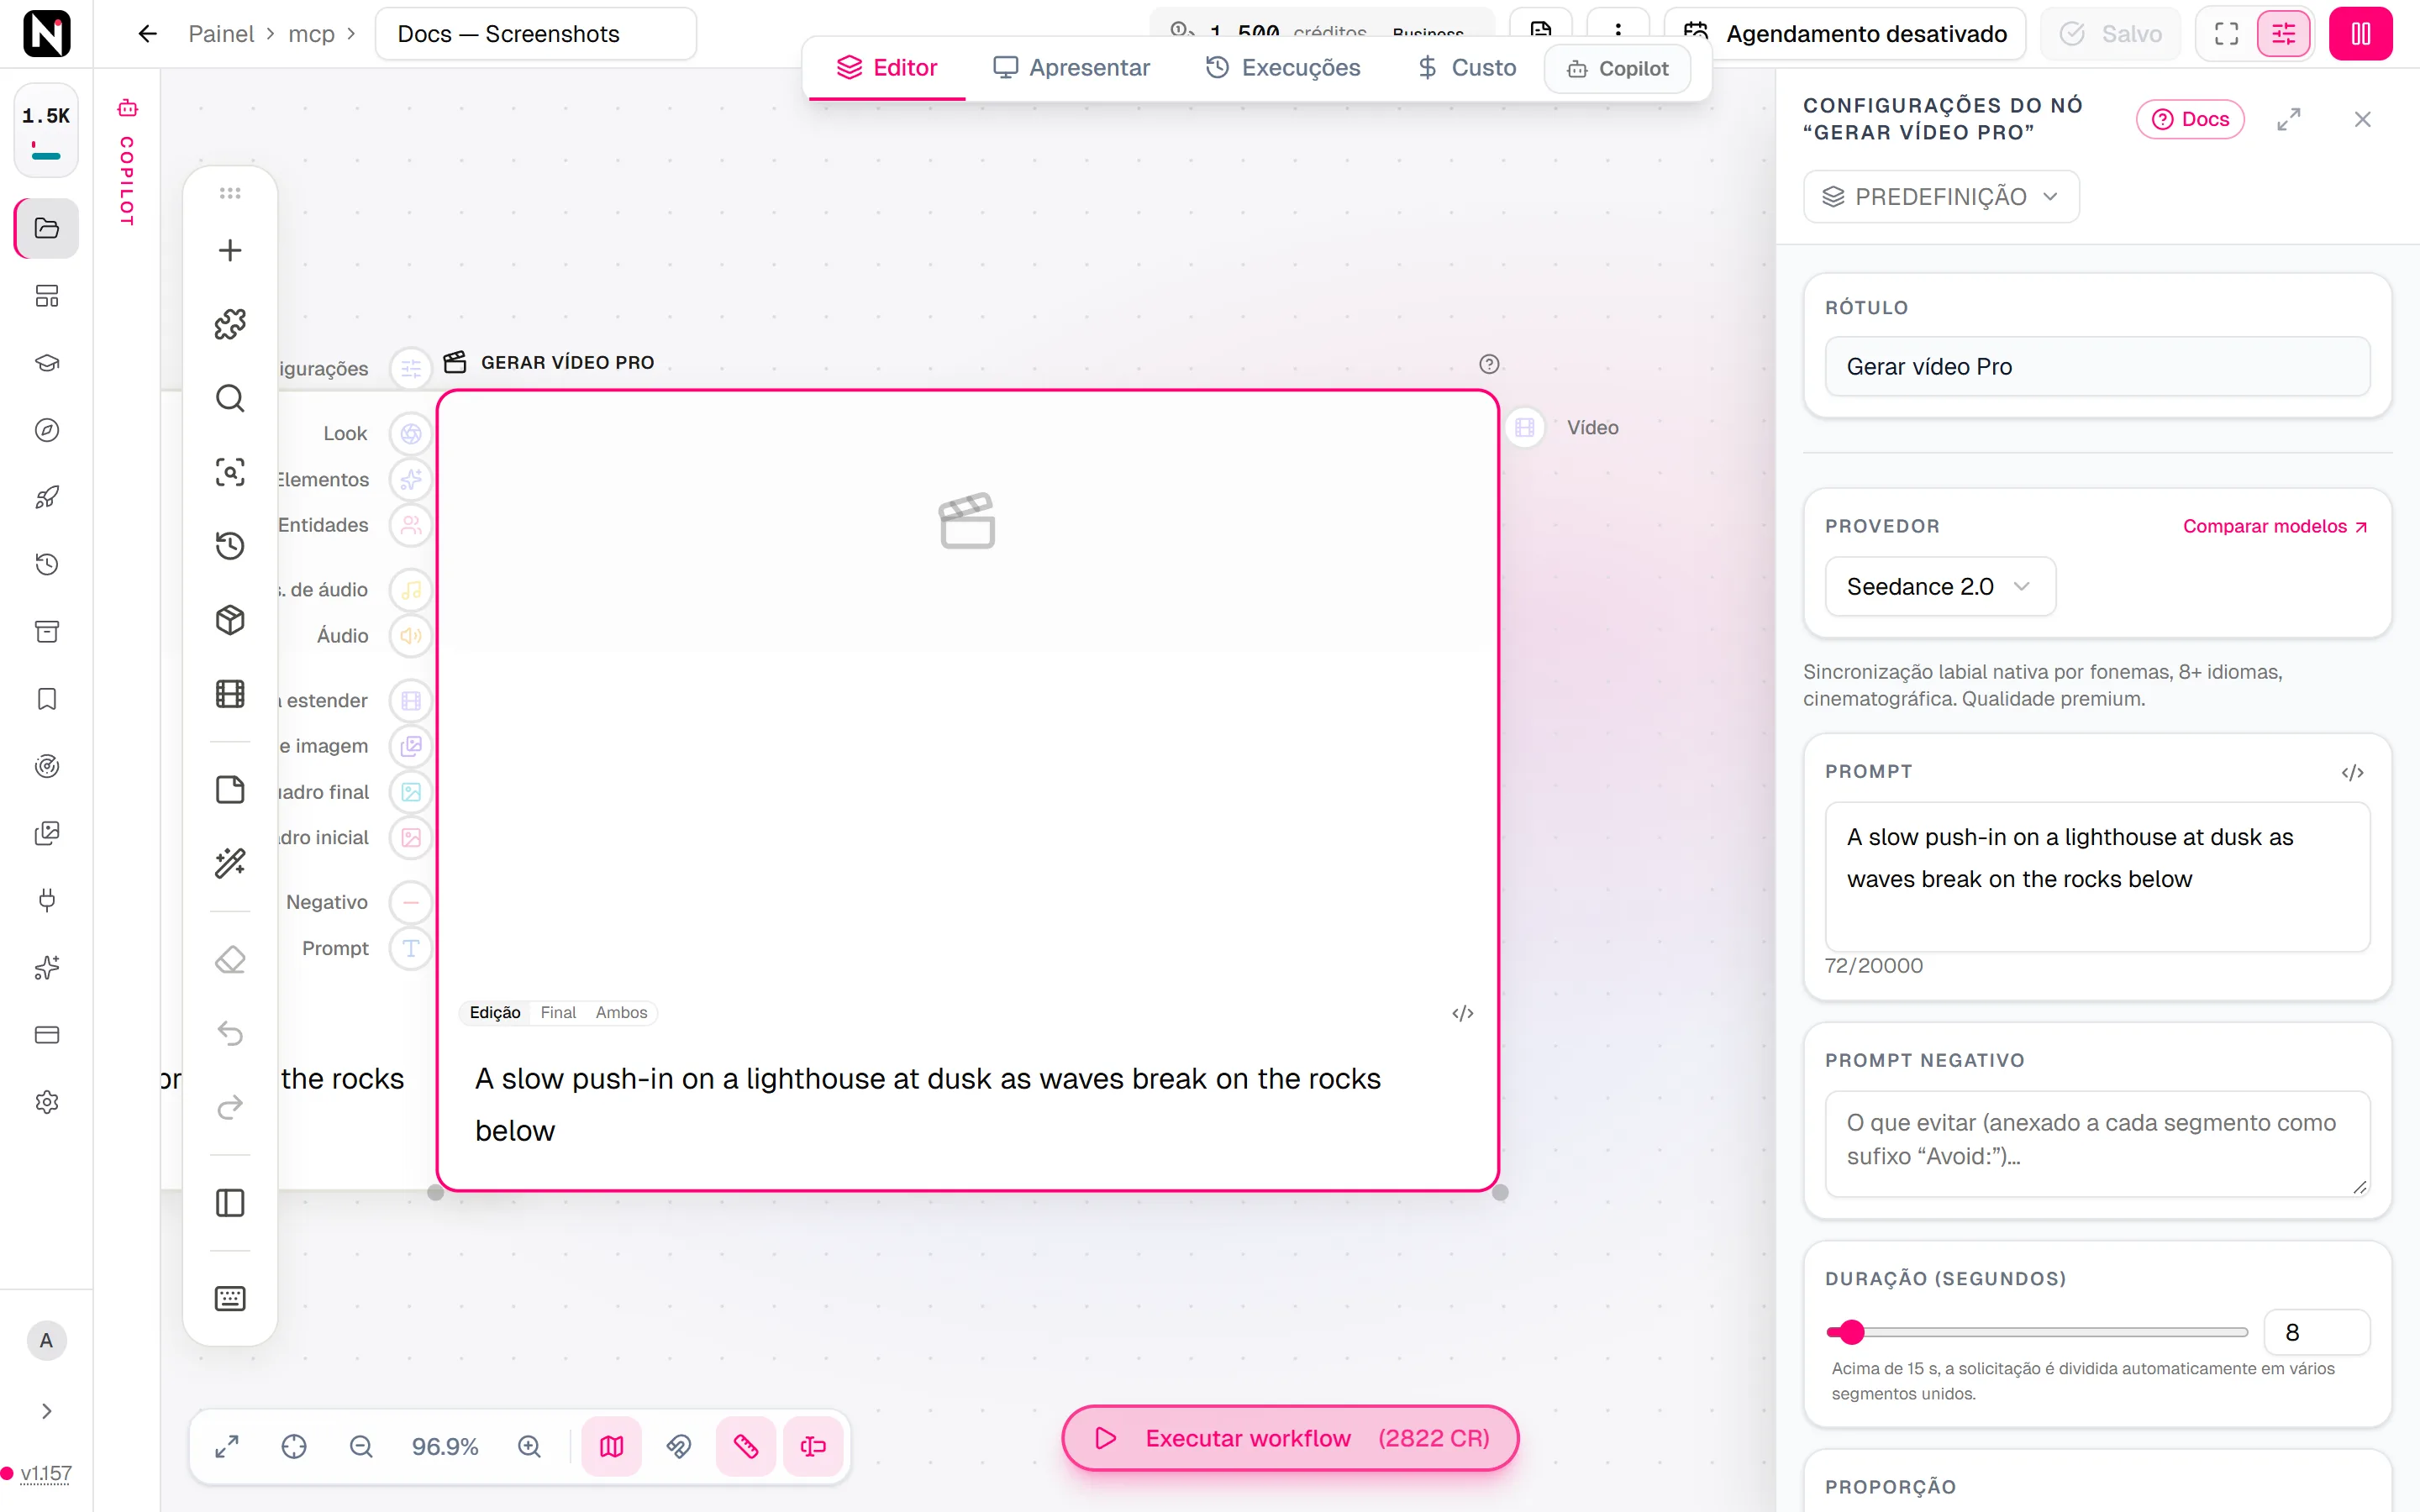Open the keyboard shortcuts icon
Image resolution: width=2420 pixels, height=1512 pixels.
point(230,1298)
